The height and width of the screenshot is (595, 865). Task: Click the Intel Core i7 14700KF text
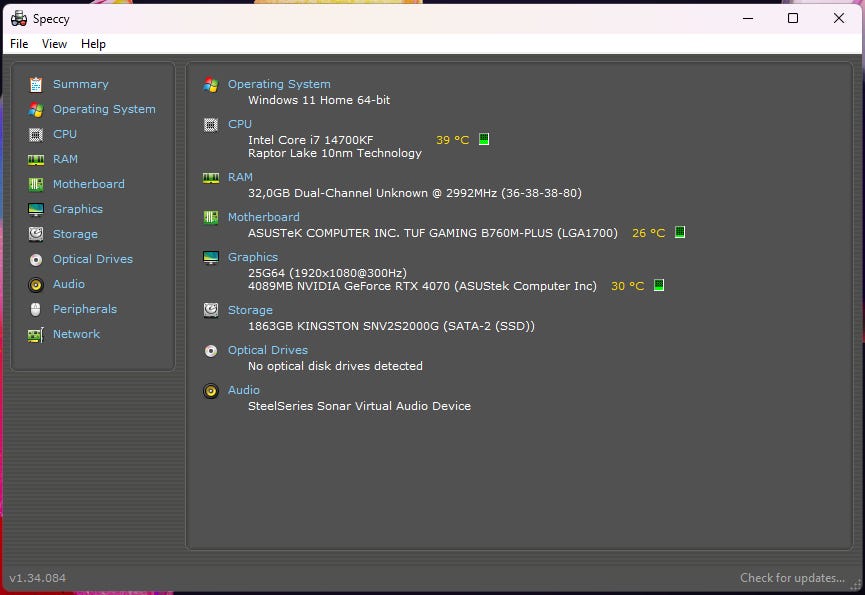311,140
